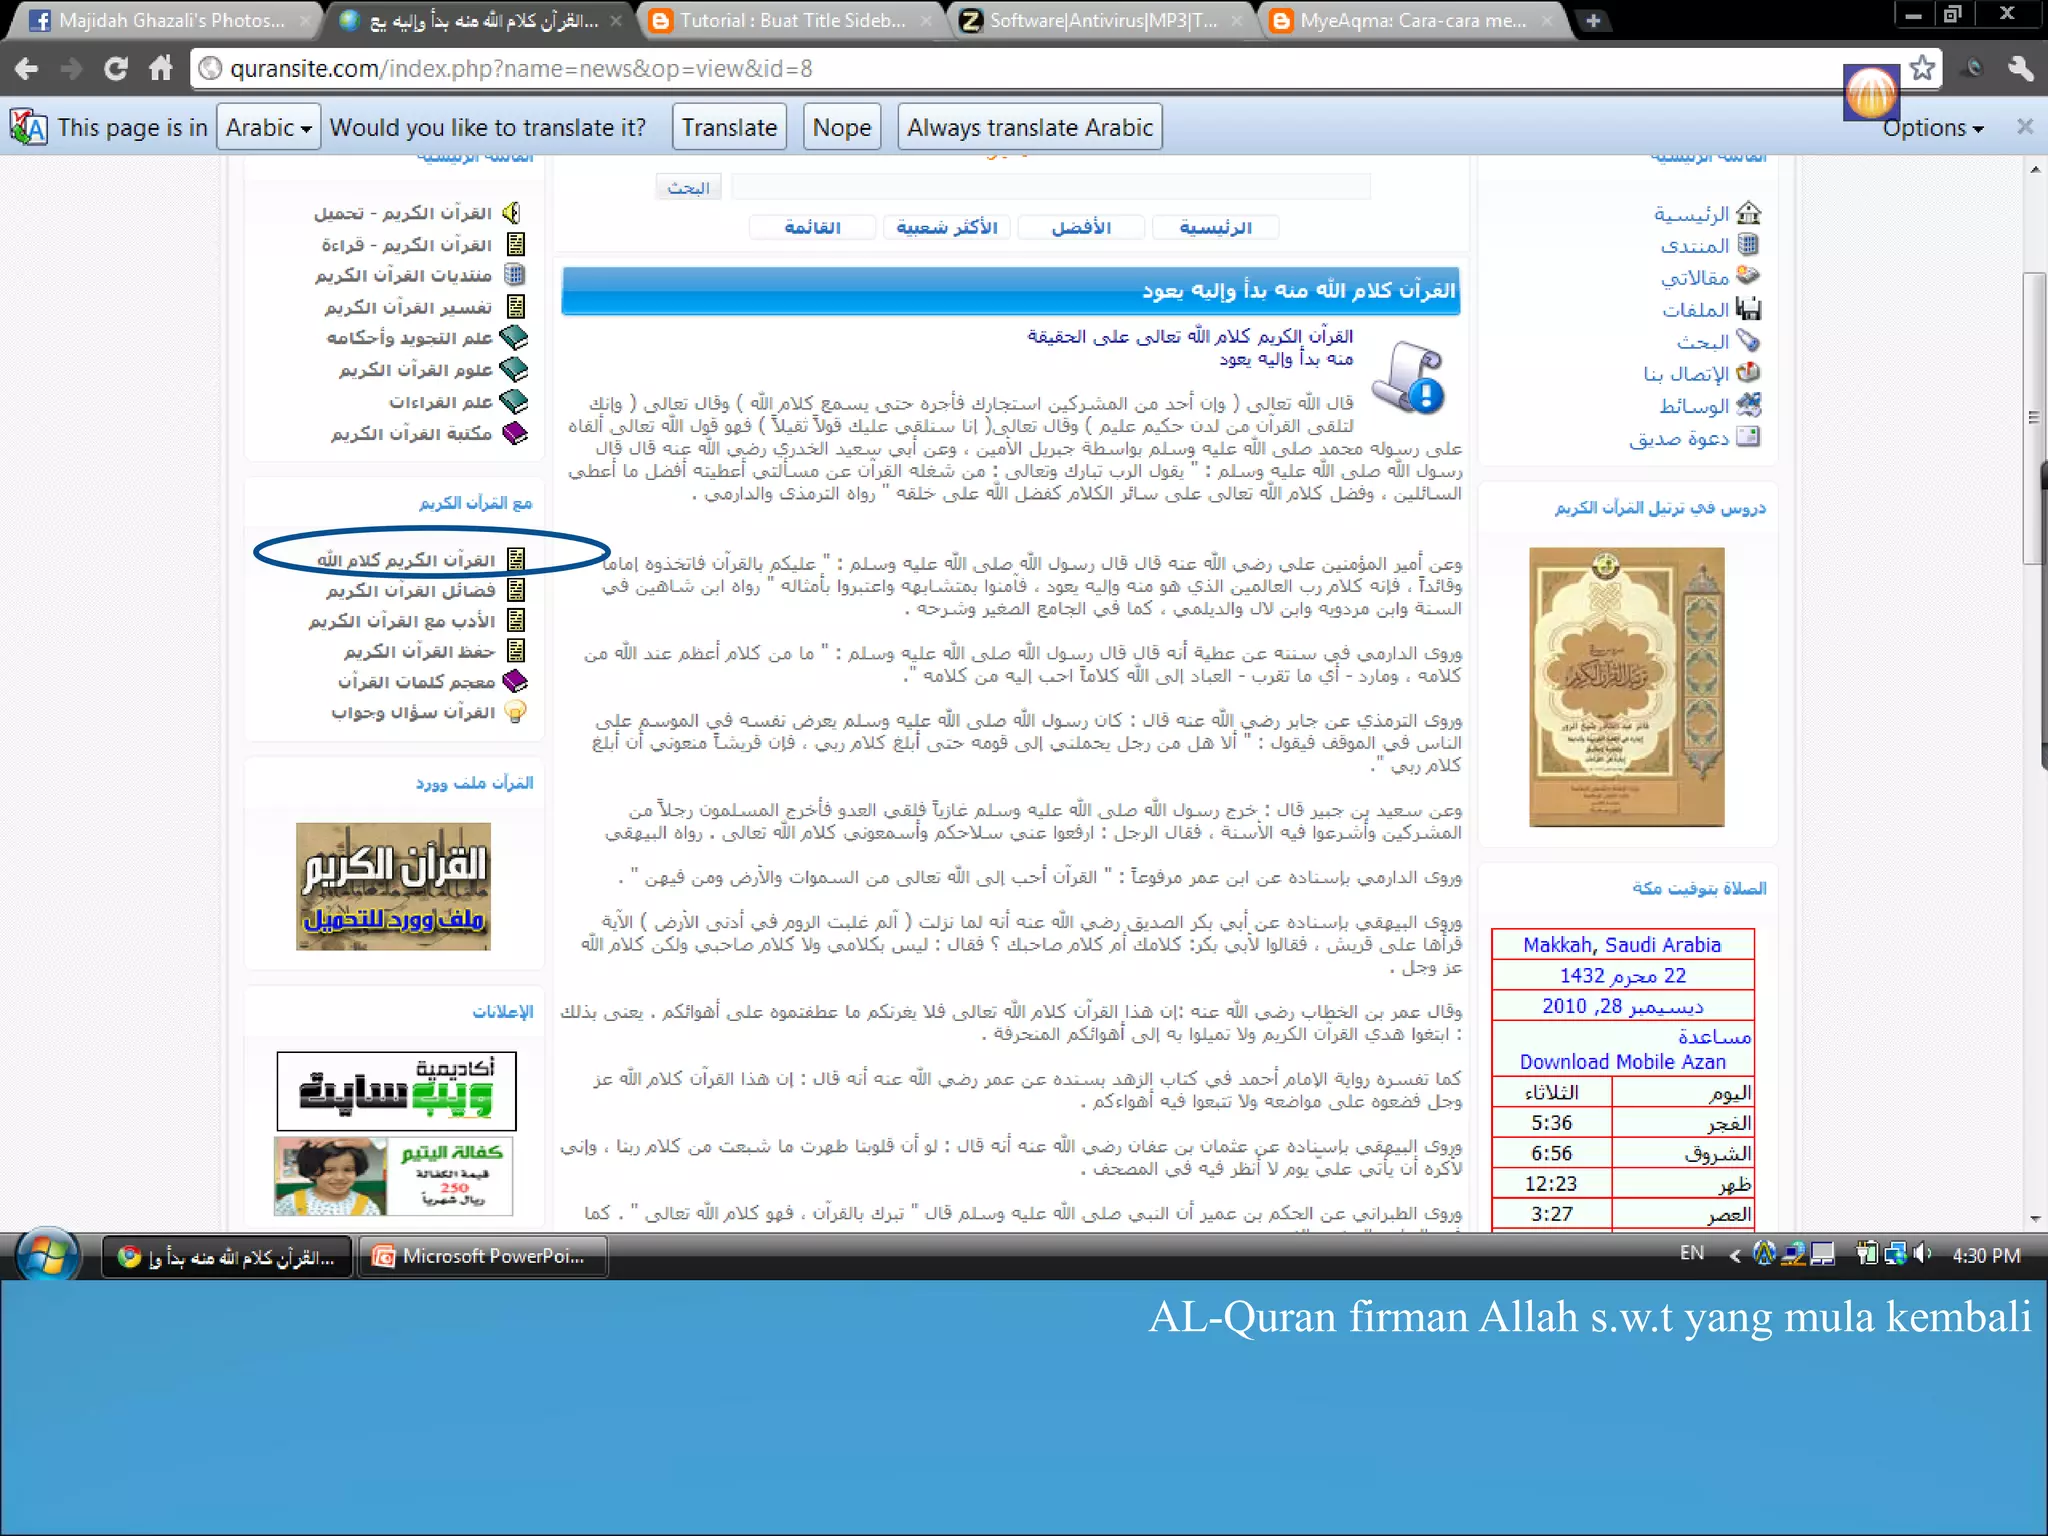2048x1536 pixels.
Task: Click the browser forward arrow
Action: pos(71,68)
